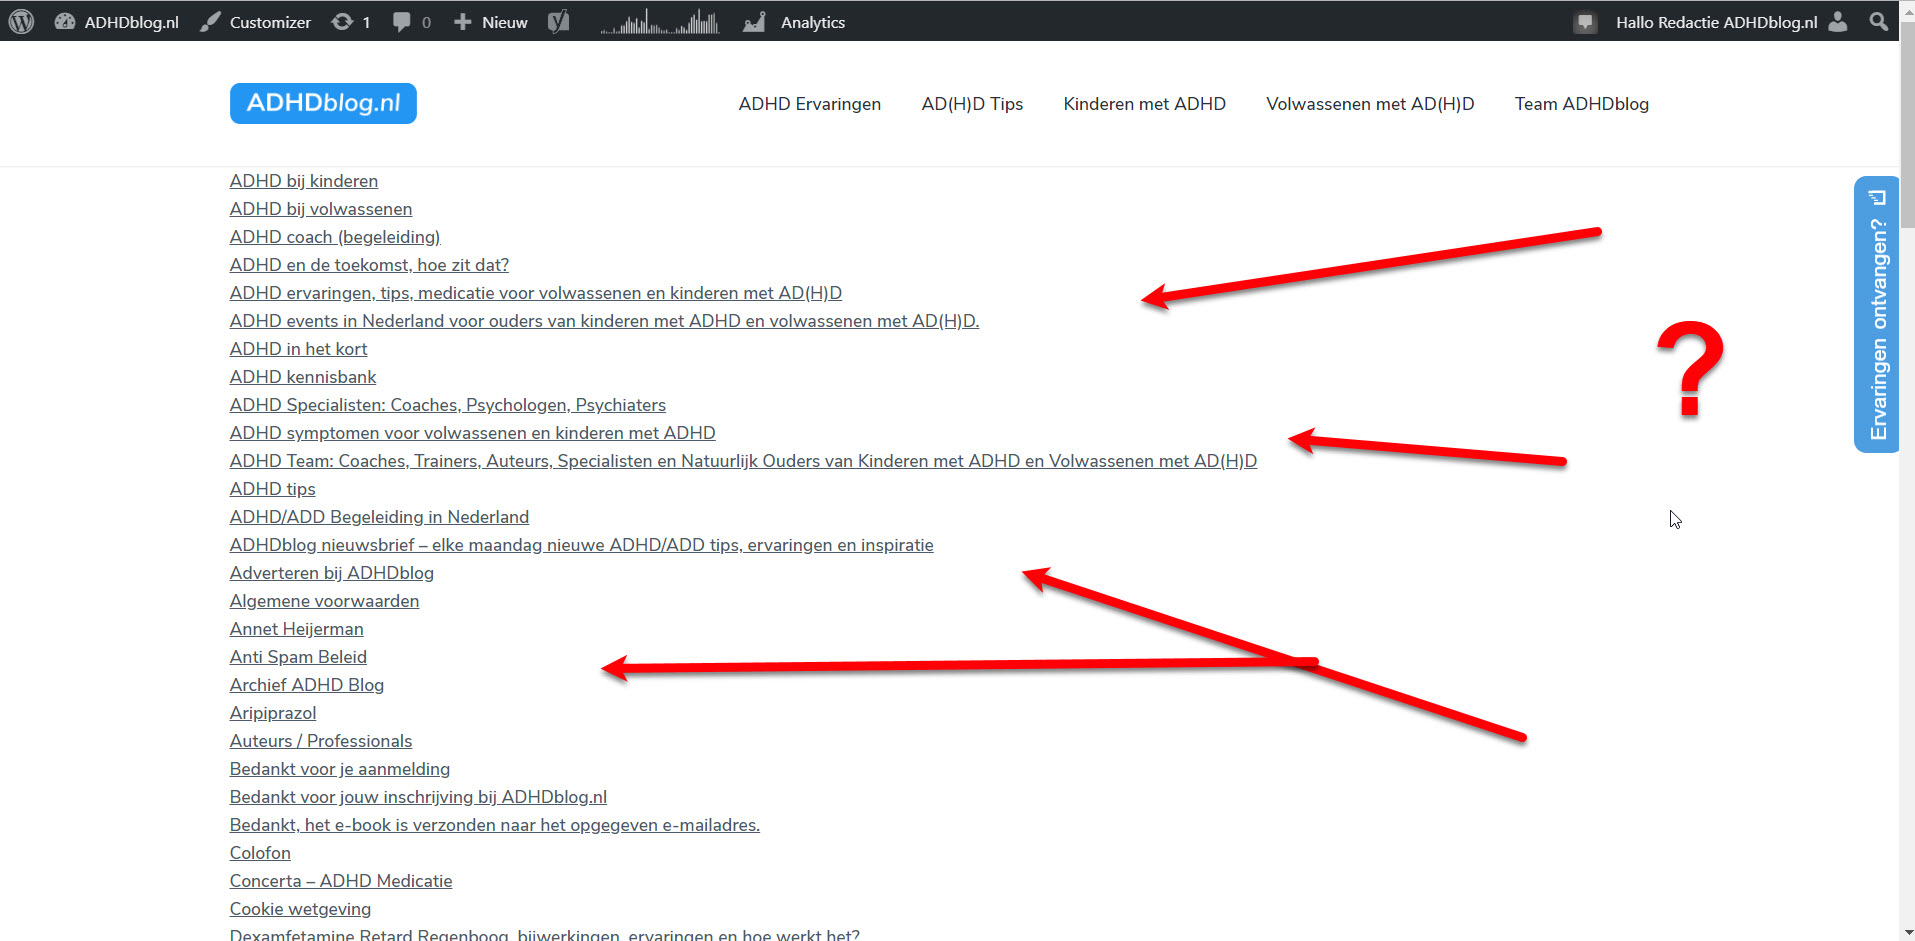The height and width of the screenshot is (941, 1915).
Task: Open ADHD Specialisten: Coaches, Psychologen link
Action: point(448,405)
